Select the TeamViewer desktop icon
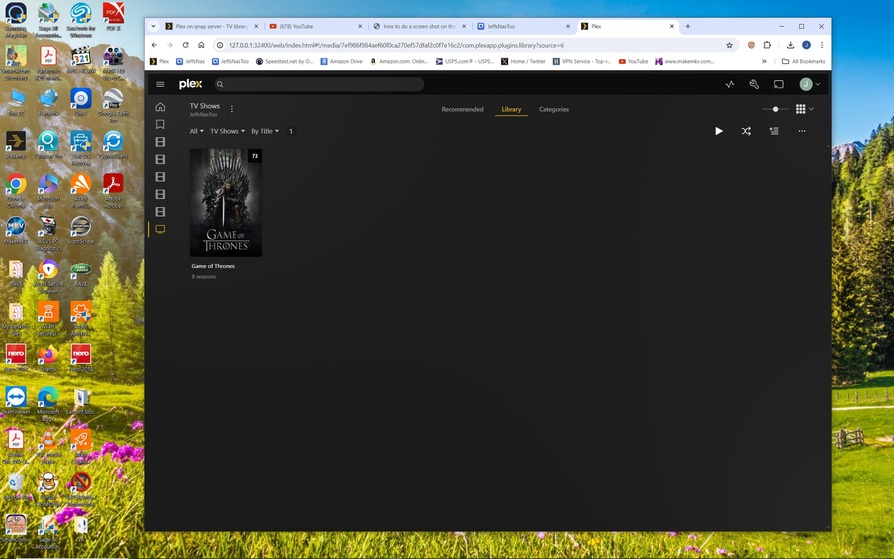This screenshot has width=894, height=559. pos(16,400)
